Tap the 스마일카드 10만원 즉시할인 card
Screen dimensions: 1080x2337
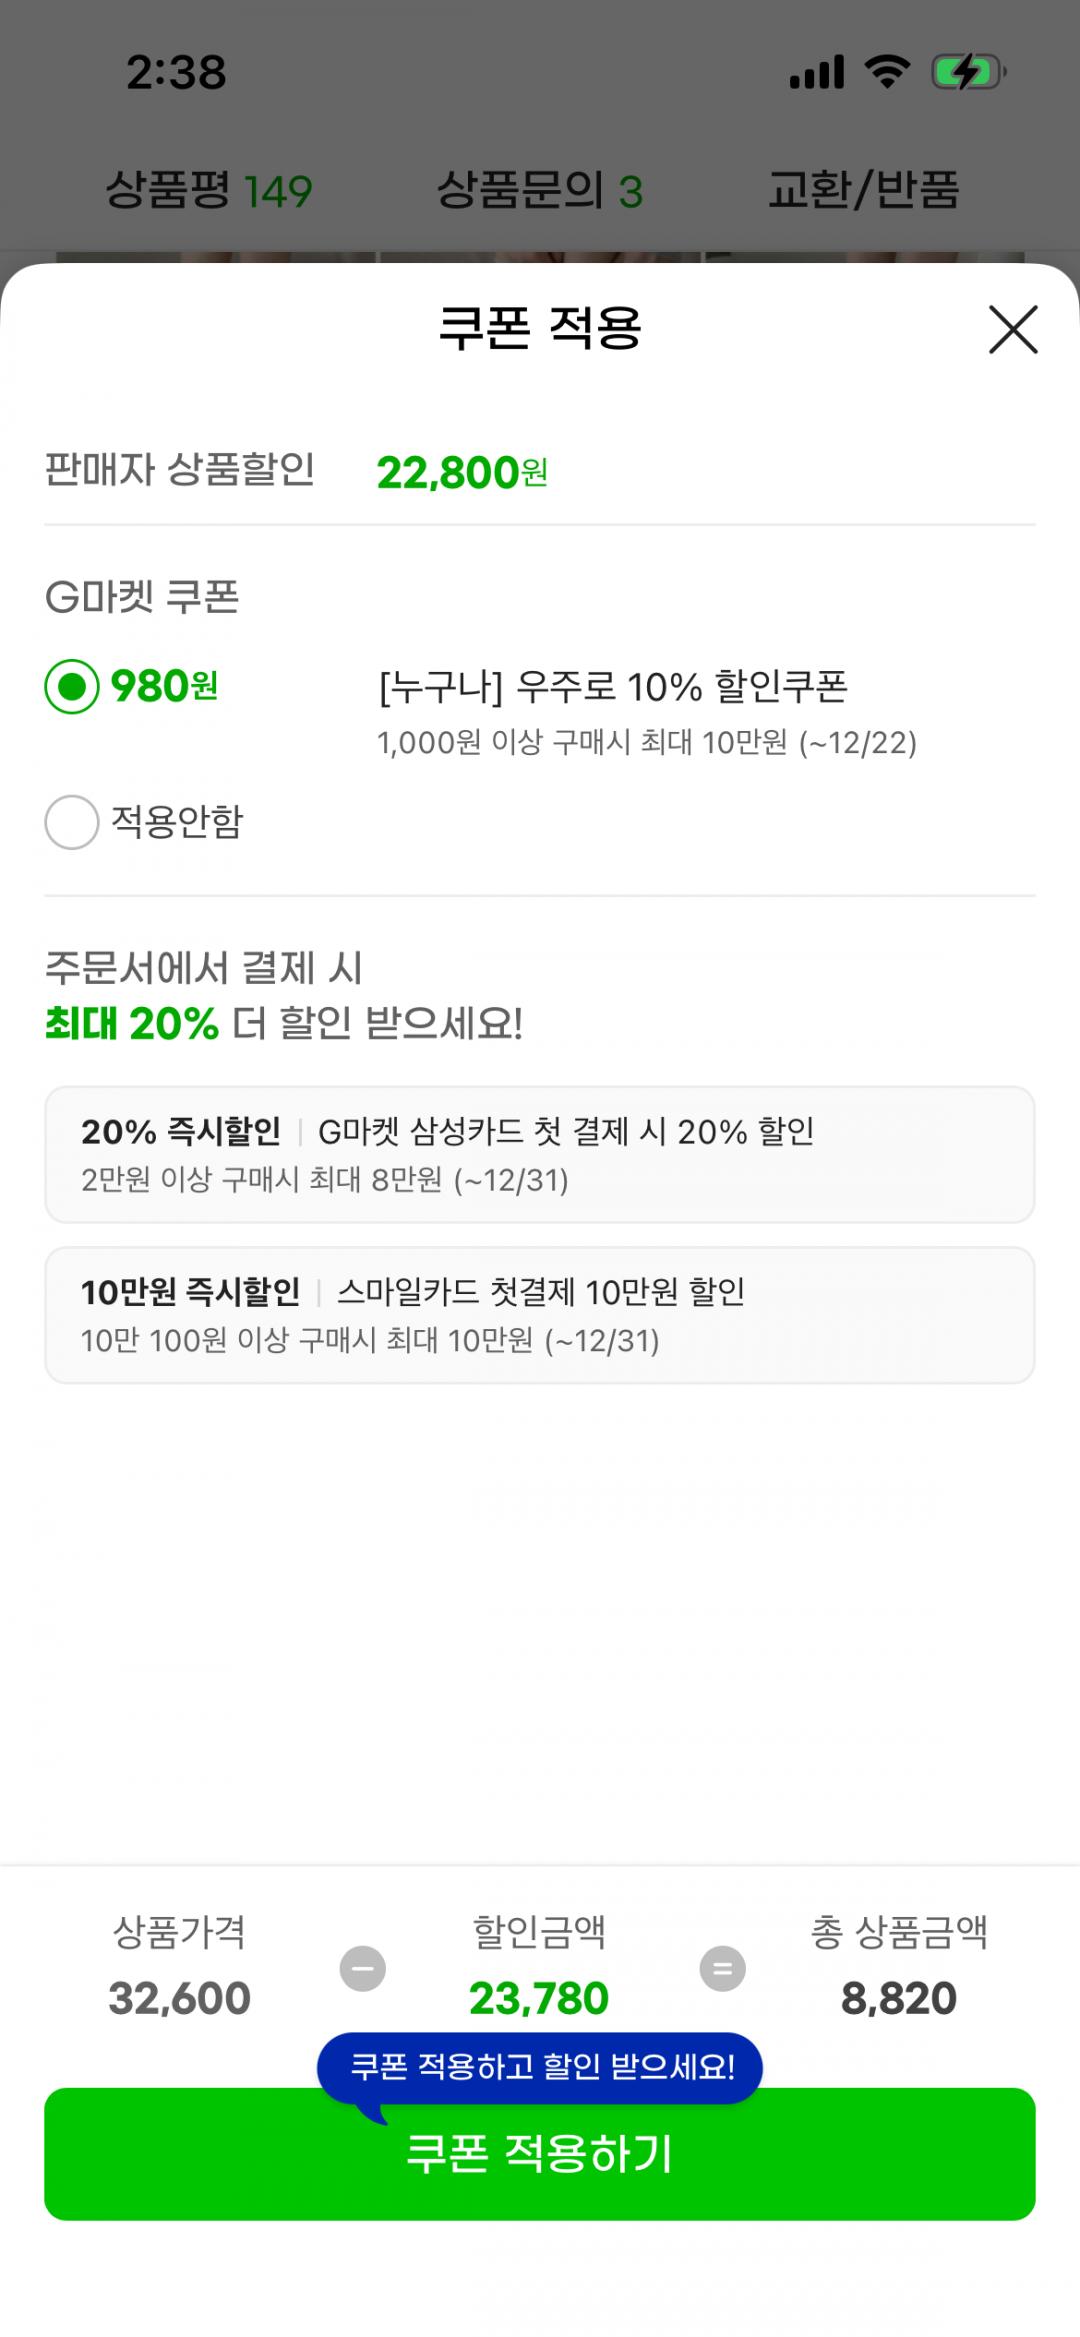click(x=540, y=1314)
